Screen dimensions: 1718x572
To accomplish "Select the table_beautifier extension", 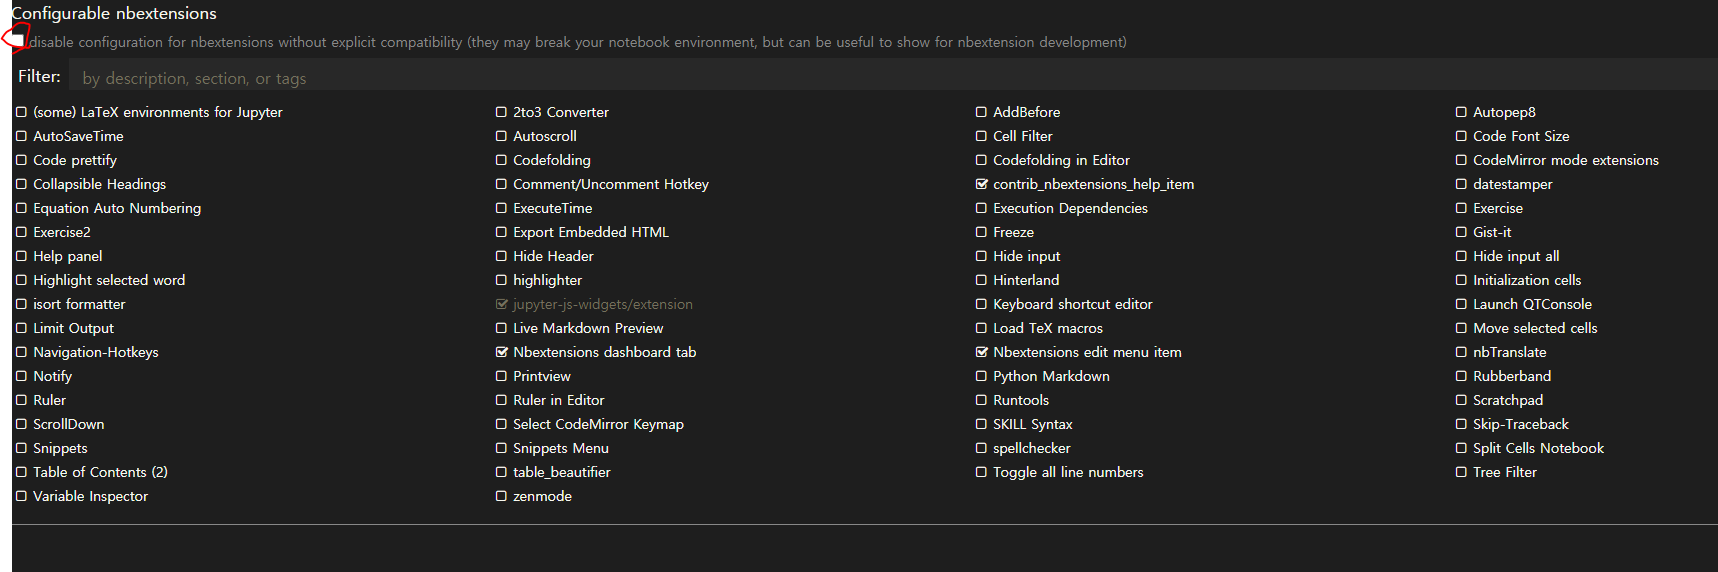I will pyautogui.click(x=562, y=472).
